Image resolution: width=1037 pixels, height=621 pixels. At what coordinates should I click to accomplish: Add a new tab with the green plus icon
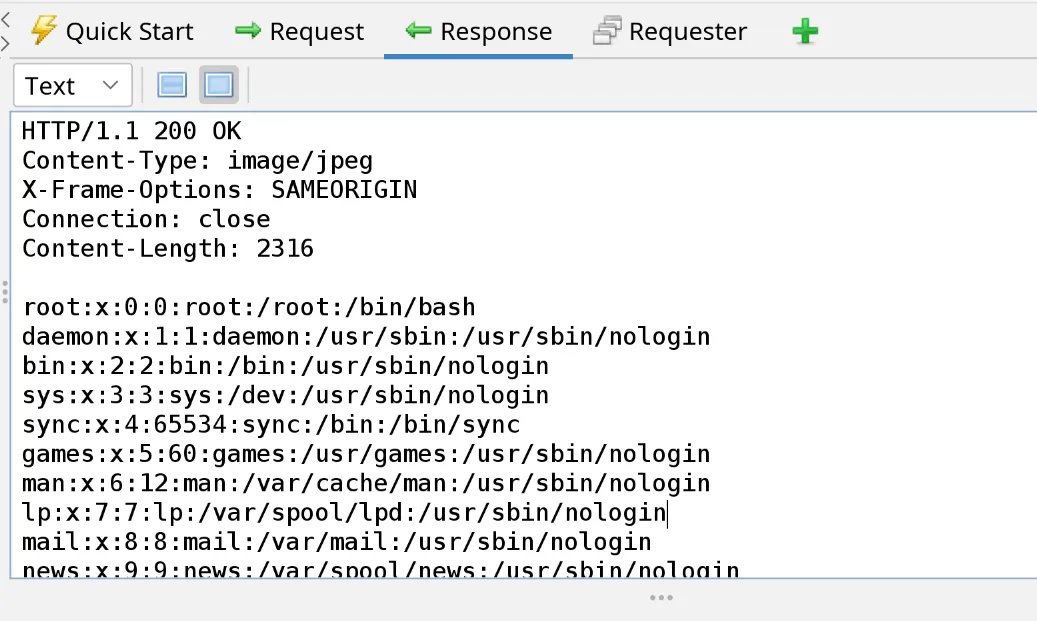tap(805, 31)
